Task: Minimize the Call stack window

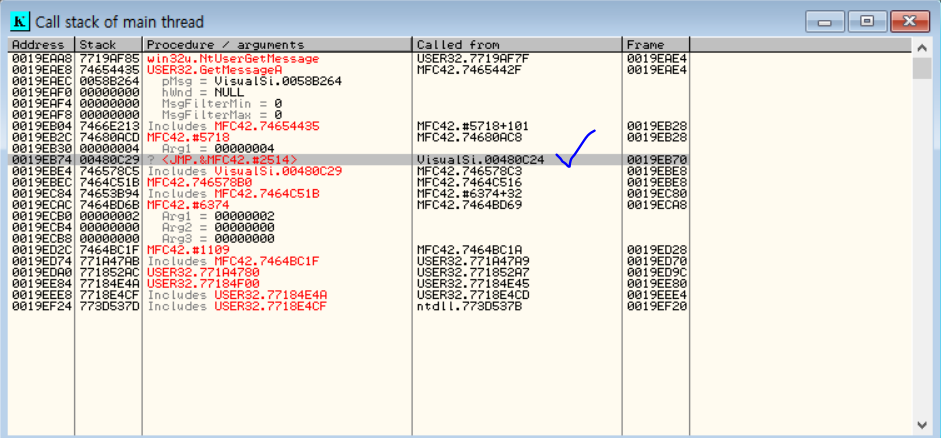Action: [825, 22]
